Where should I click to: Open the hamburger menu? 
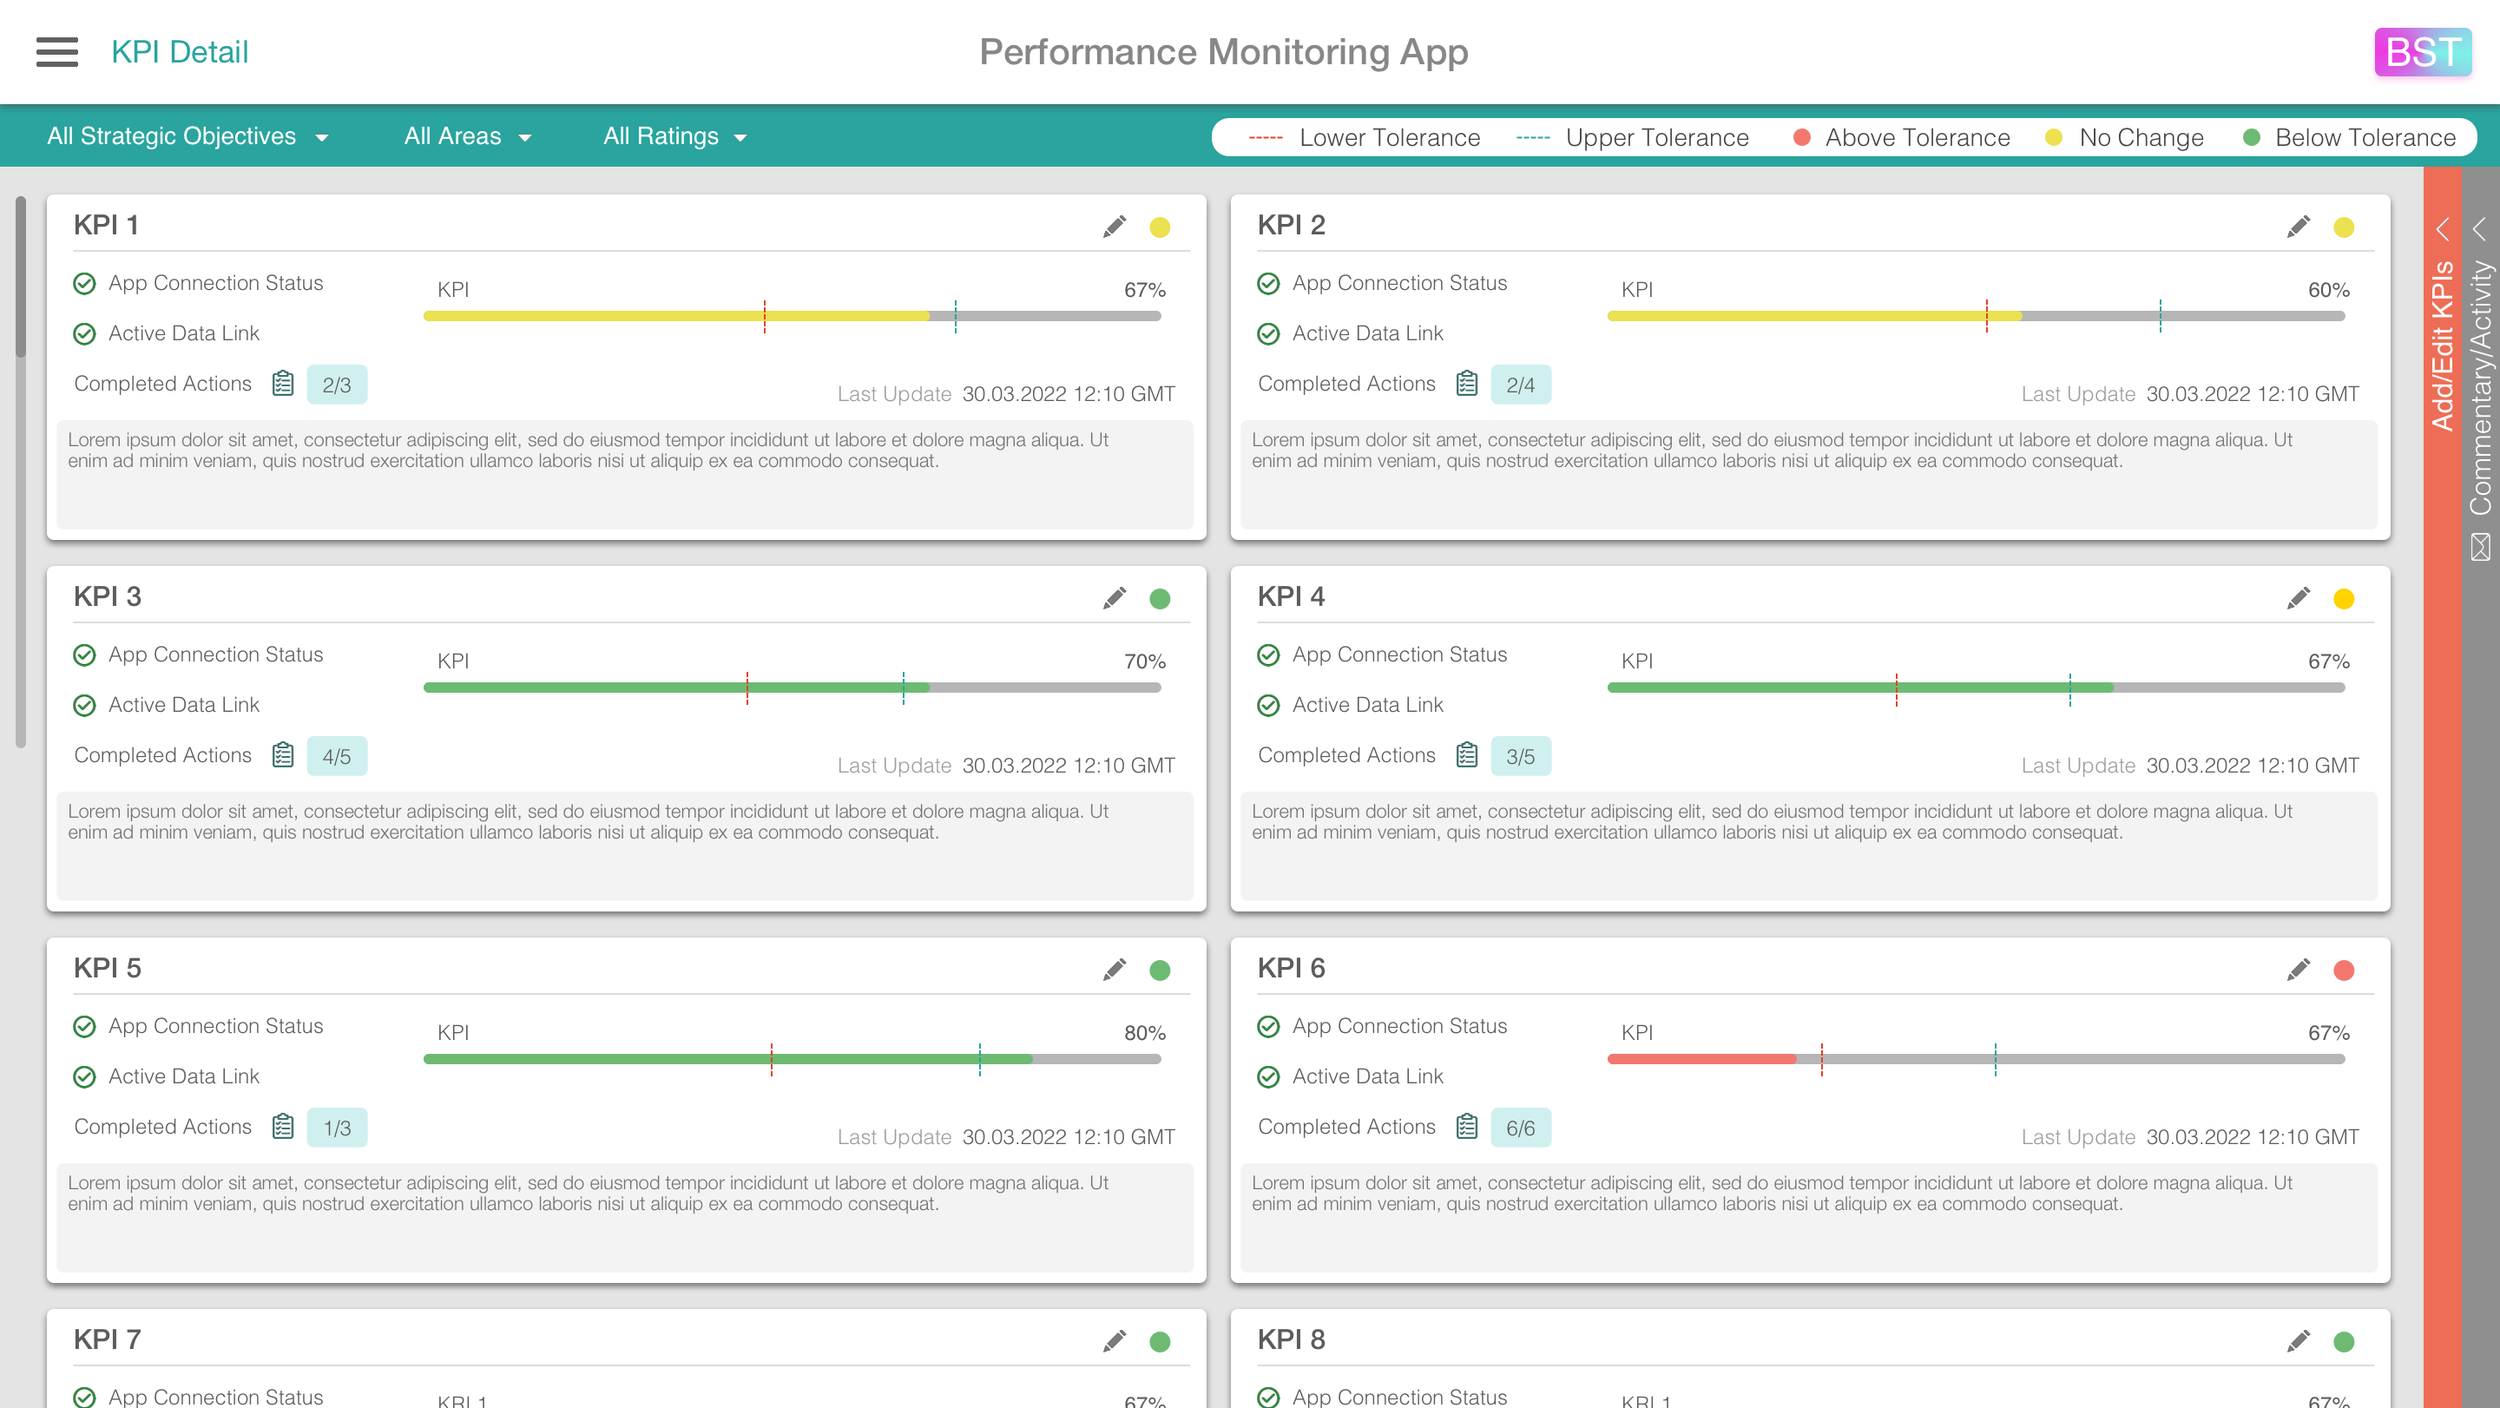click(x=57, y=52)
